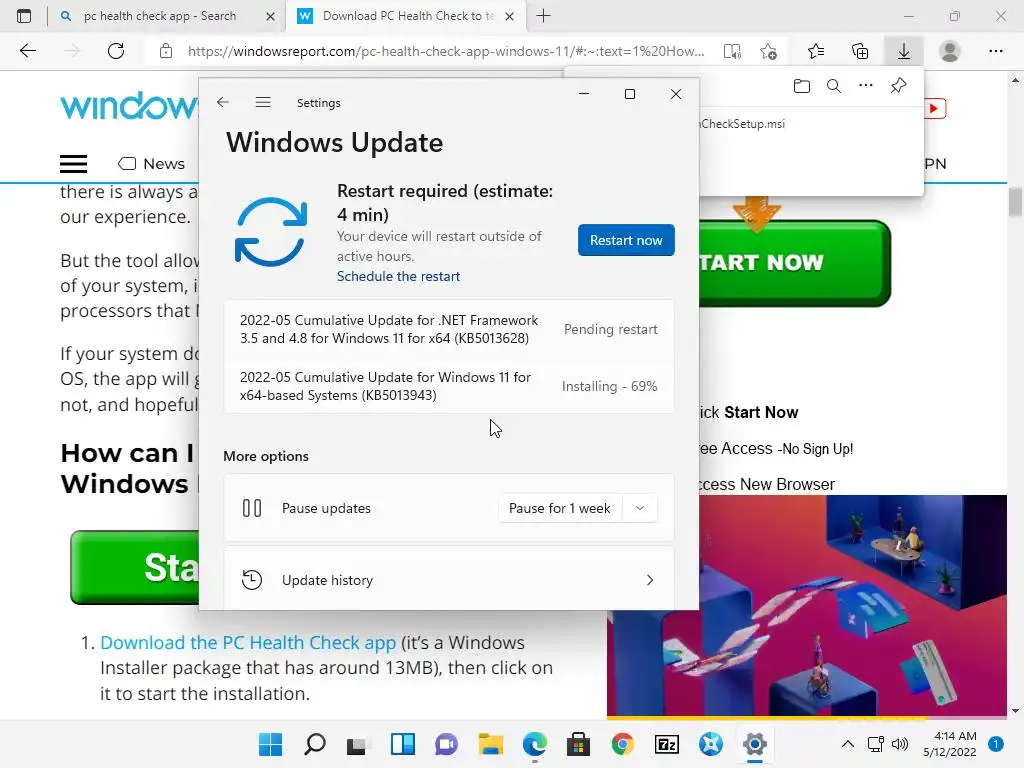Switch to the pc health check app Search tab
Image resolution: width=1024 pixels, height=768 pixels.
coord(159,16)
